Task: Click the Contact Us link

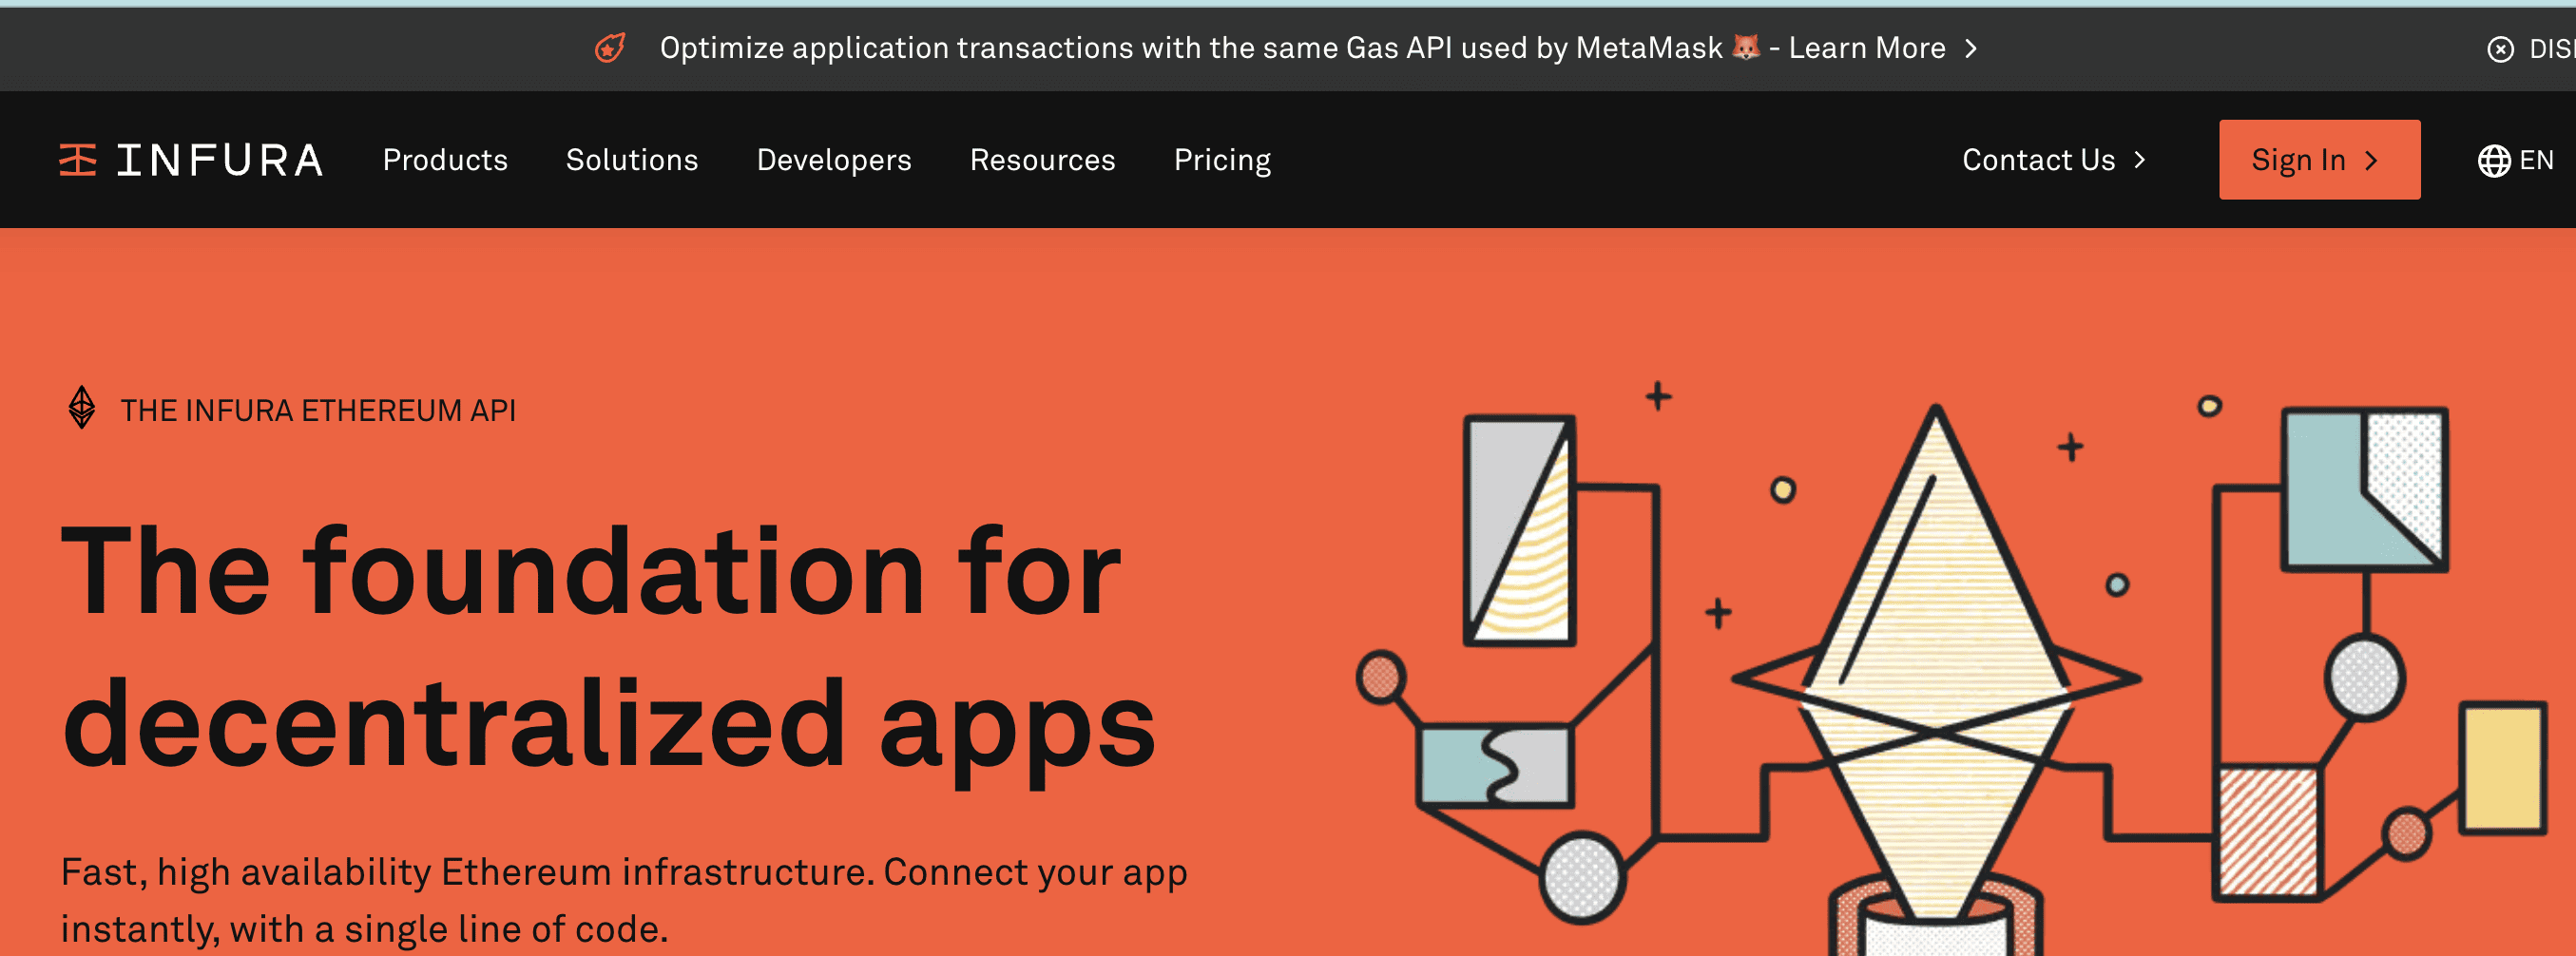Action: tap(2038, 160)
